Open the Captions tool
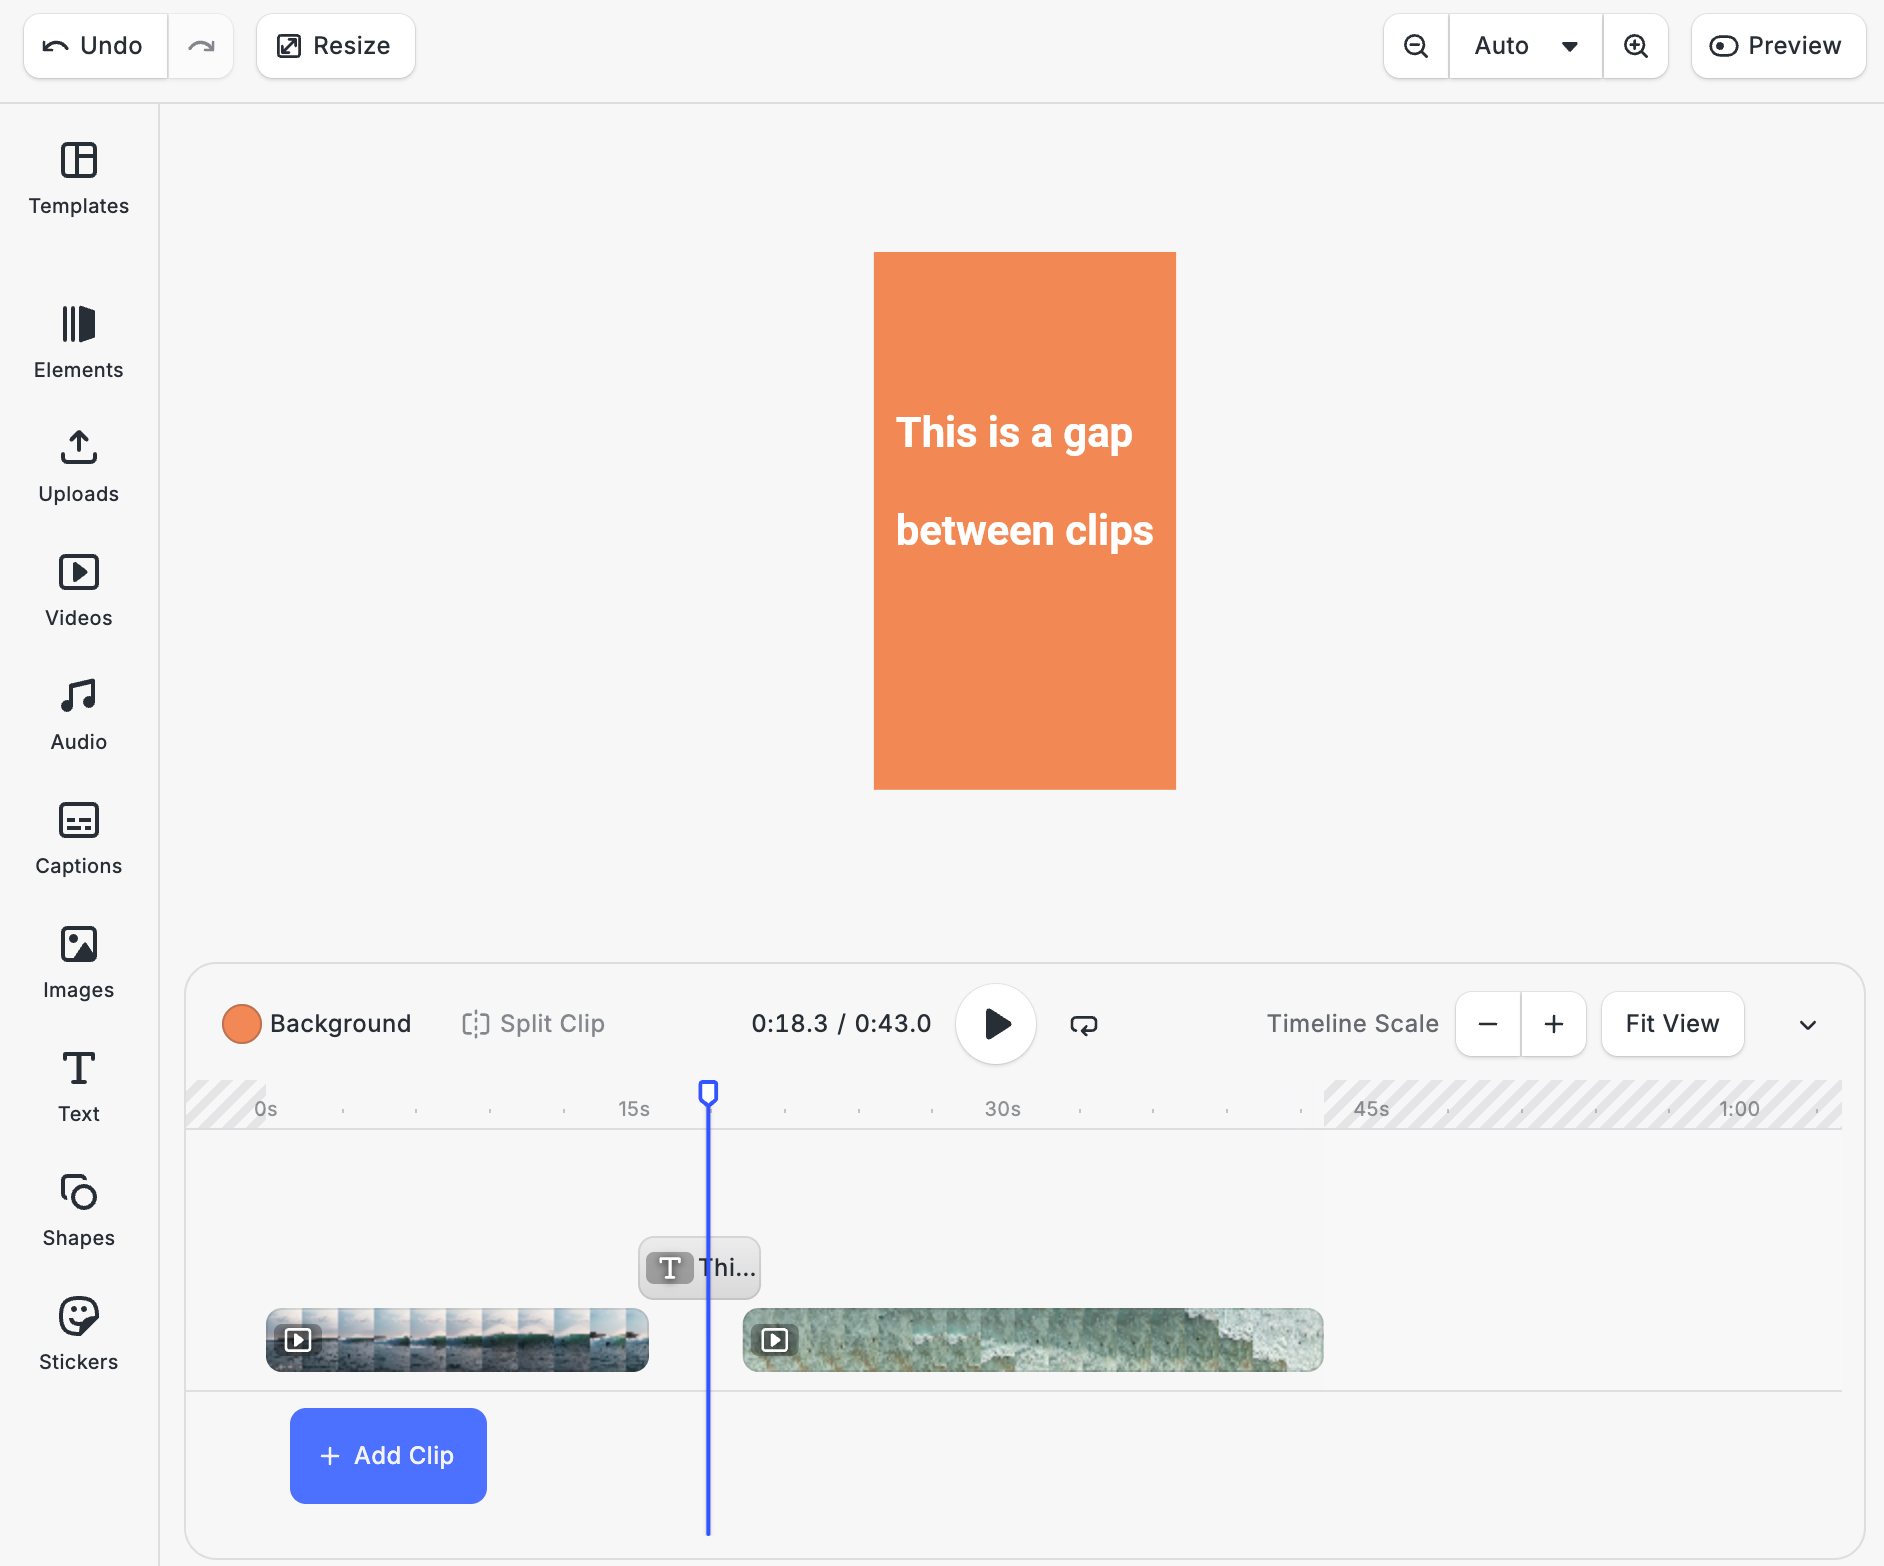 pos(78,838)
